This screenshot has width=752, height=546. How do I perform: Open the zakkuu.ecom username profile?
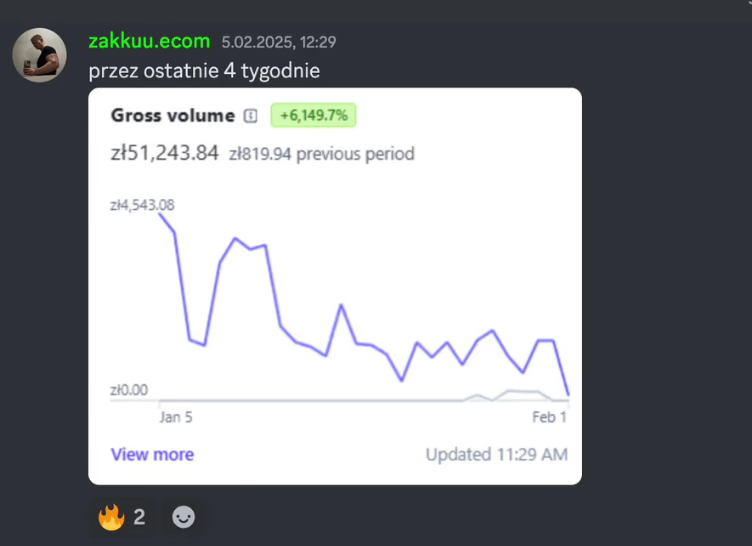(149, 41)
